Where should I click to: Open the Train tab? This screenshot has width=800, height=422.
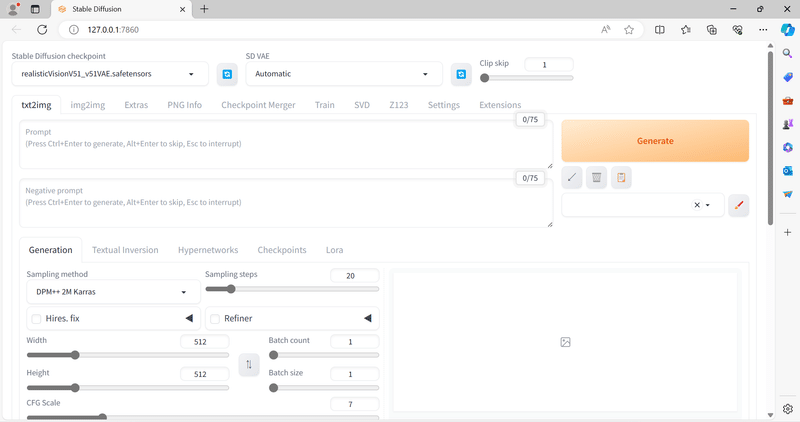point(324,105)
